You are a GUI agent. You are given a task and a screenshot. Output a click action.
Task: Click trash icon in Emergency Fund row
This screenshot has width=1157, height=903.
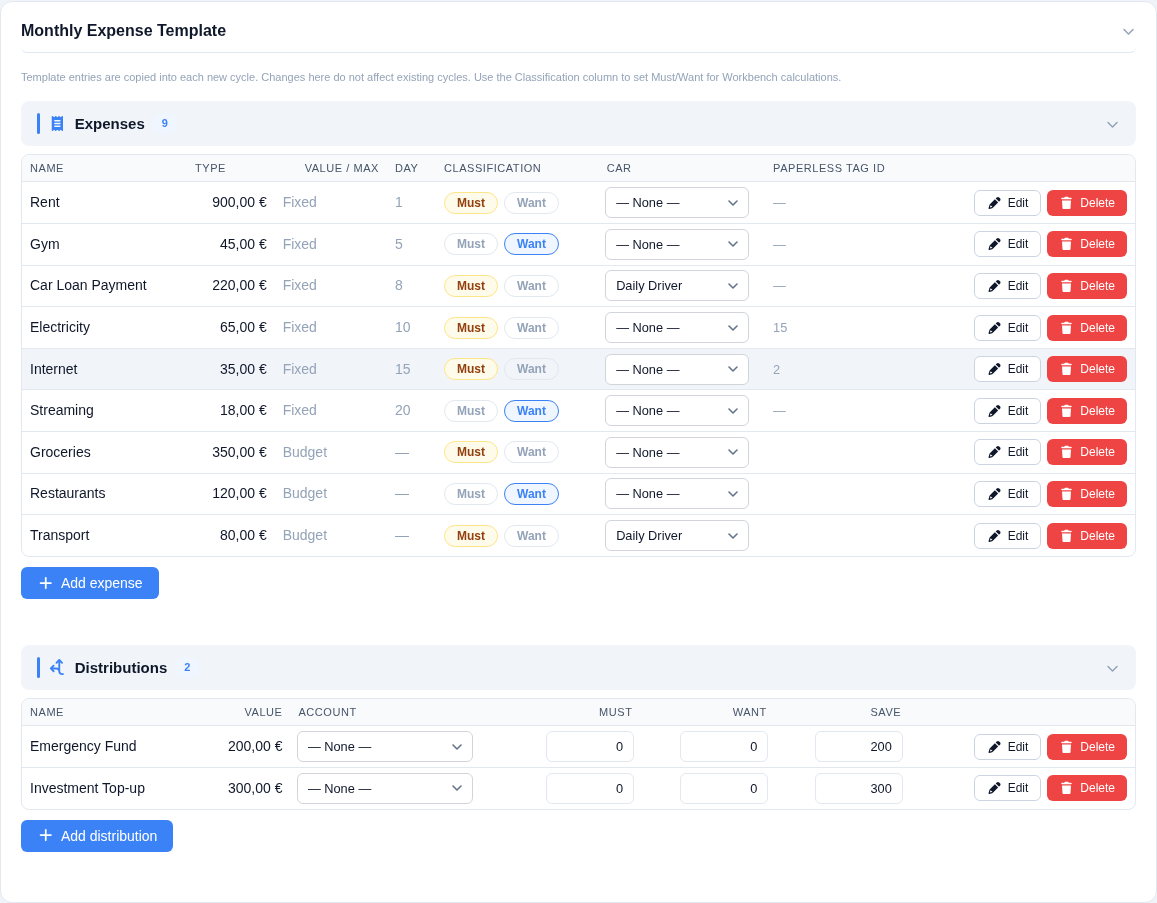tap(1066, 747)
